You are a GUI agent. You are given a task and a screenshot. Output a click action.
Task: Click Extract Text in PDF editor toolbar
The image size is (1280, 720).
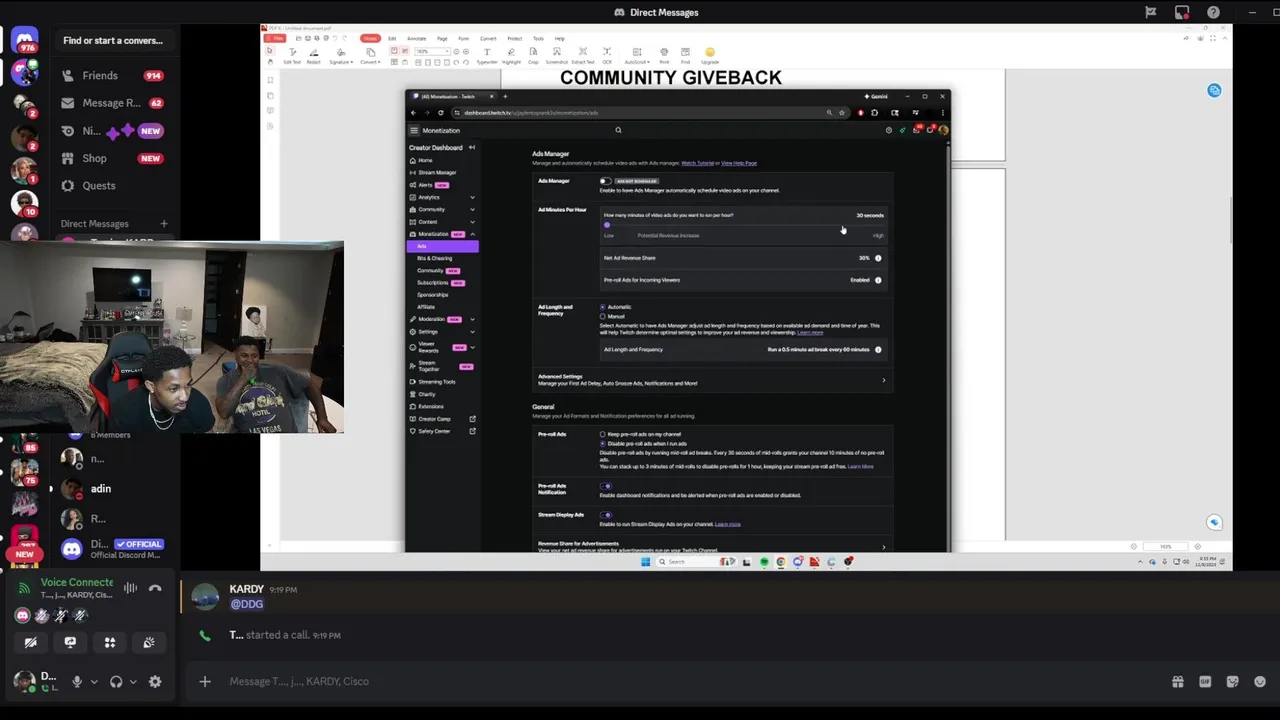[x=583, y=55]
